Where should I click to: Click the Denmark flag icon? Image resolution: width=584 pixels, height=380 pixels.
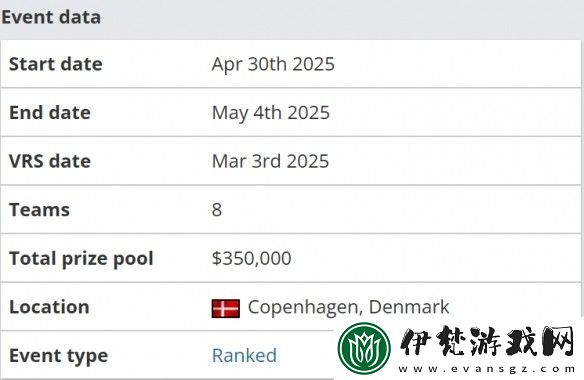pyautogui.click(x=226, y=308)
